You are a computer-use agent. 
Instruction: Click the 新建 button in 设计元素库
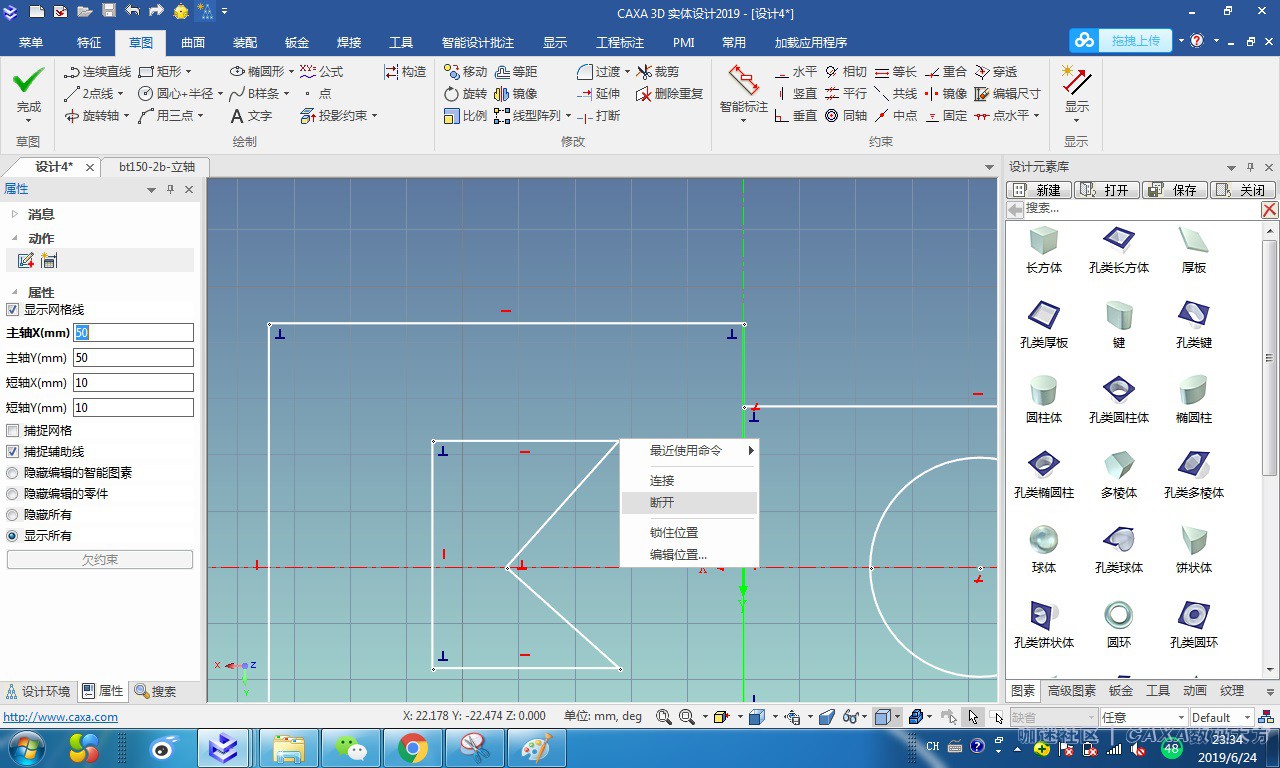1039,190
